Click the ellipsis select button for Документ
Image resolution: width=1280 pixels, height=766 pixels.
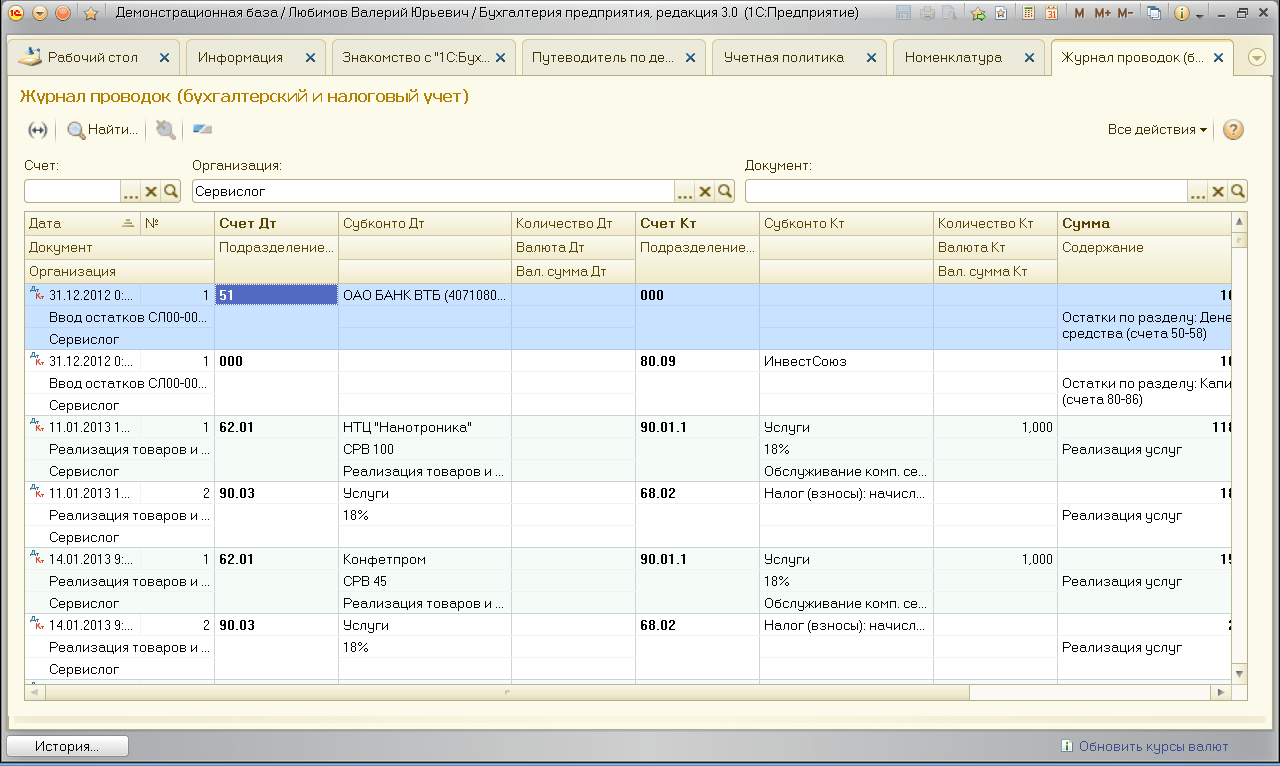coord(1198,192)
